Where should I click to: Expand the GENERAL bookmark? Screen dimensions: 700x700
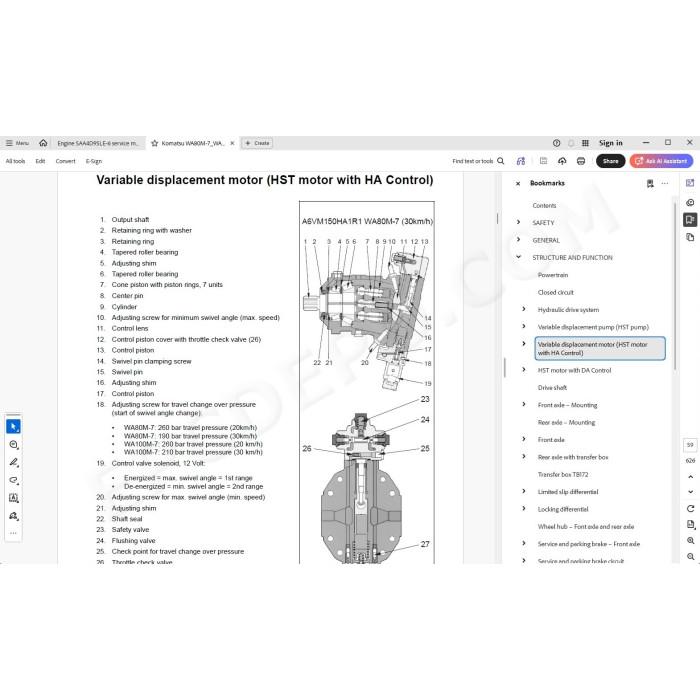pos(518,240)
